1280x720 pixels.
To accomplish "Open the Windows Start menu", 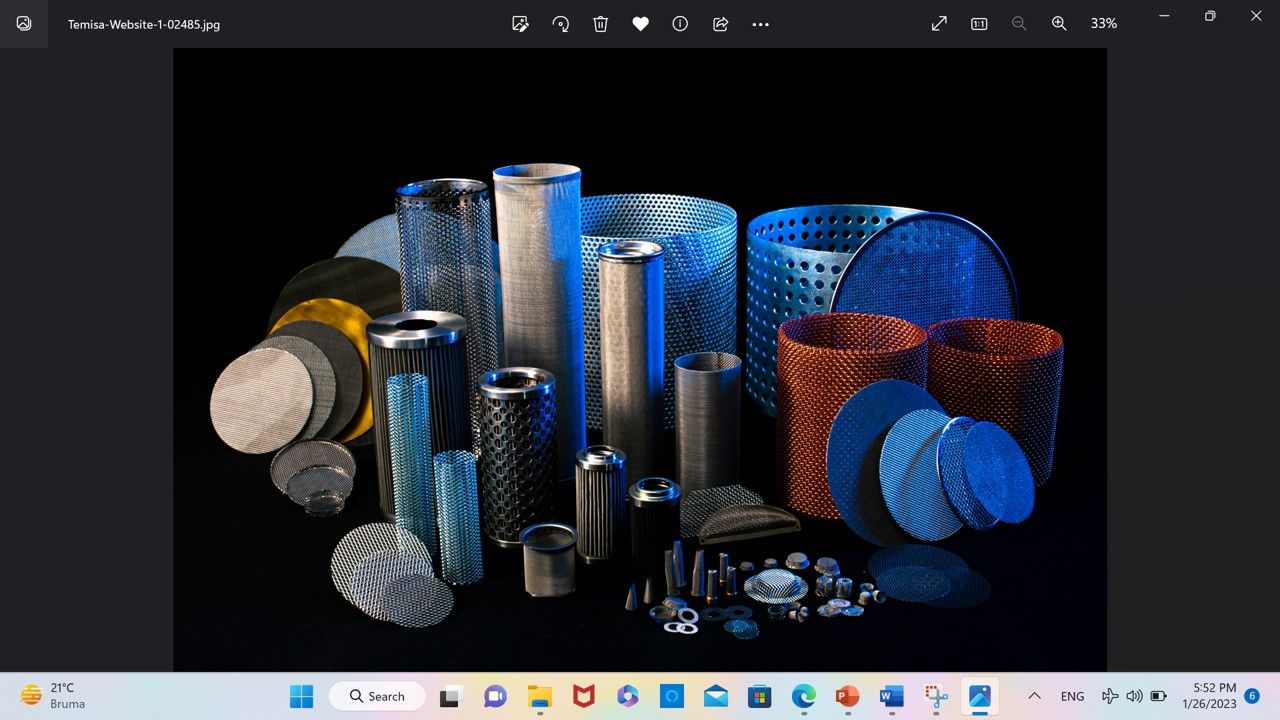I will (x=301, y=696).
